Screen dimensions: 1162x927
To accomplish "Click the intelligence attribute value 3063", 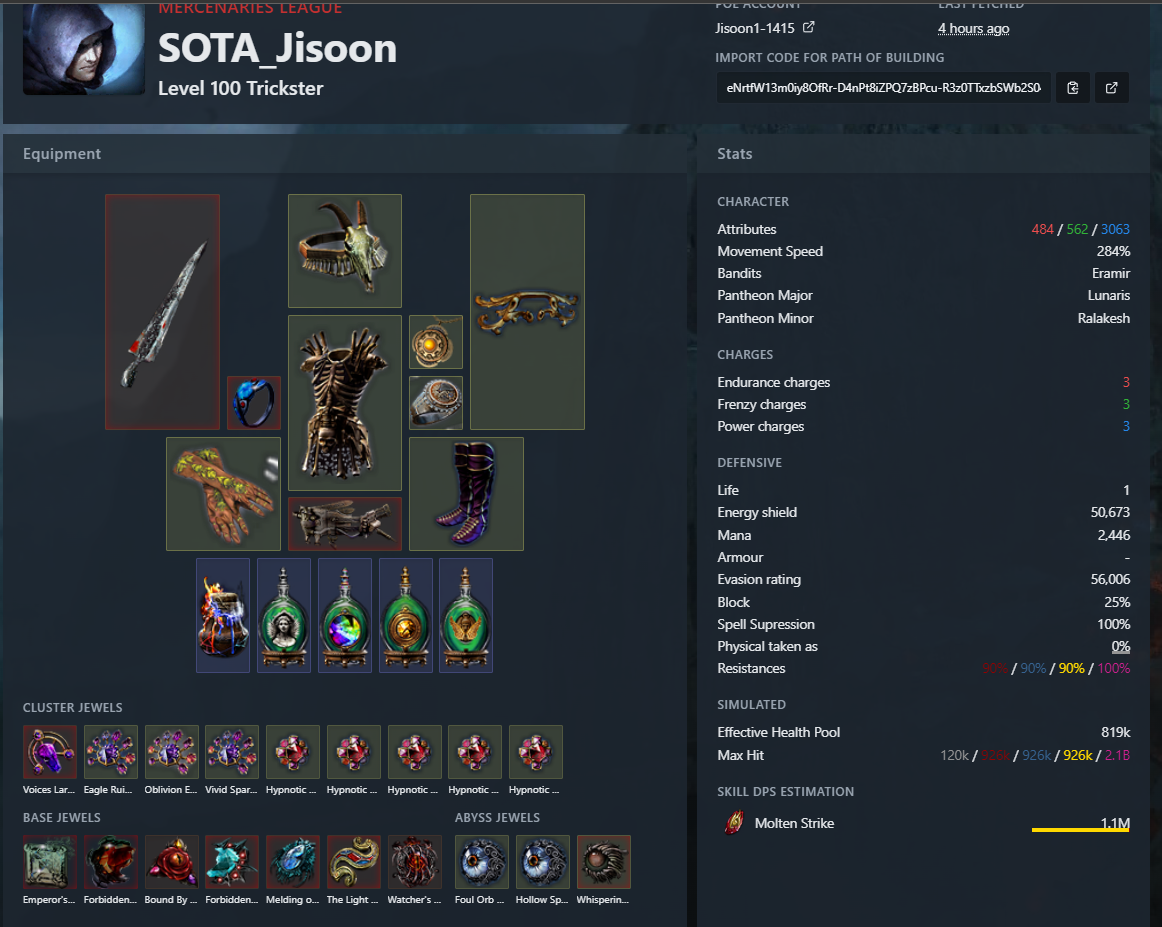I will pos(1115,229).
